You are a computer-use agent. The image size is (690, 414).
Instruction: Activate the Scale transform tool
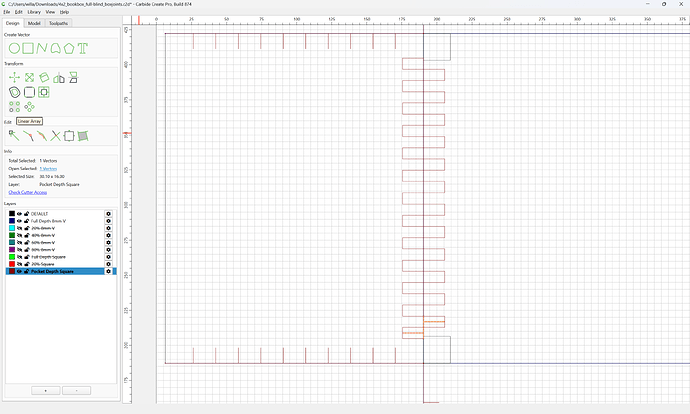click(x=29, y=78)
